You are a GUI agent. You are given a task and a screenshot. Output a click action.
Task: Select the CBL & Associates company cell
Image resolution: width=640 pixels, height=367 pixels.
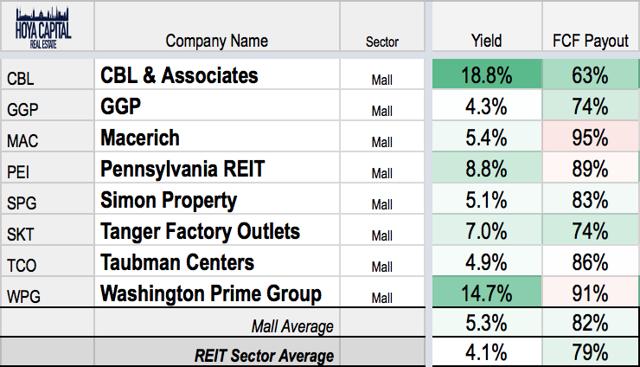217,74
